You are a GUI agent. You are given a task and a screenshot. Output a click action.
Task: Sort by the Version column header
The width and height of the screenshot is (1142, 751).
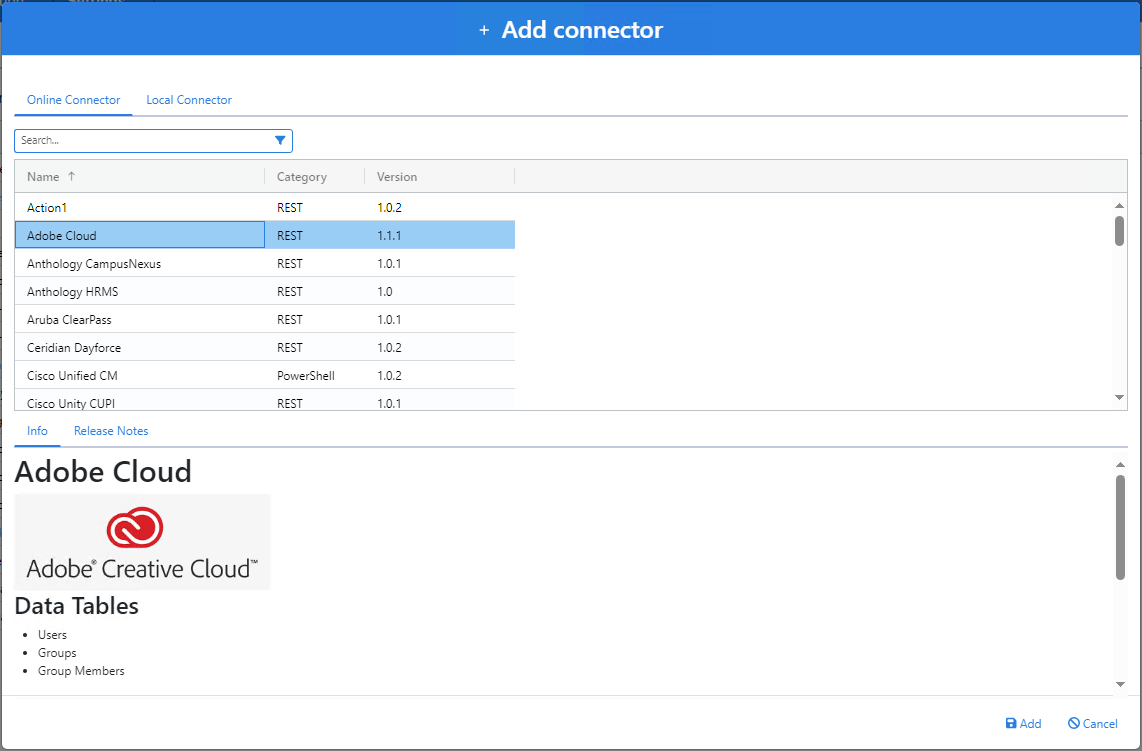pos(397,177)
